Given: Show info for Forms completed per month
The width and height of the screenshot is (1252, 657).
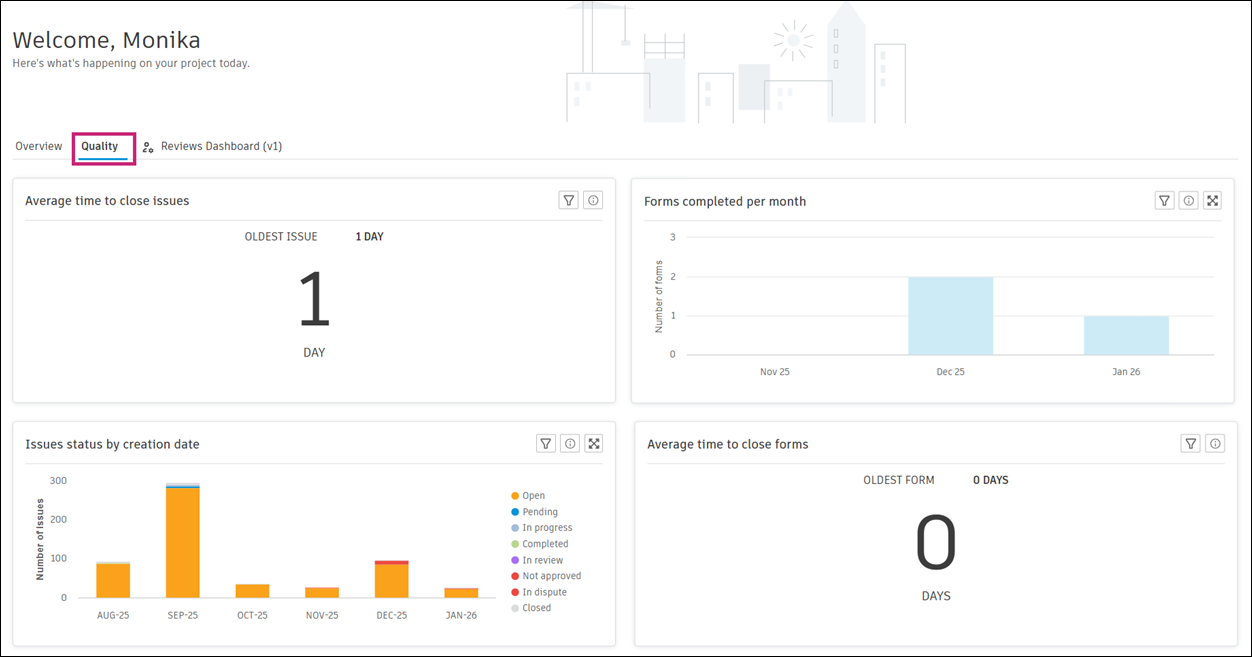Looking at the screenshot, I should (1188, 200).
